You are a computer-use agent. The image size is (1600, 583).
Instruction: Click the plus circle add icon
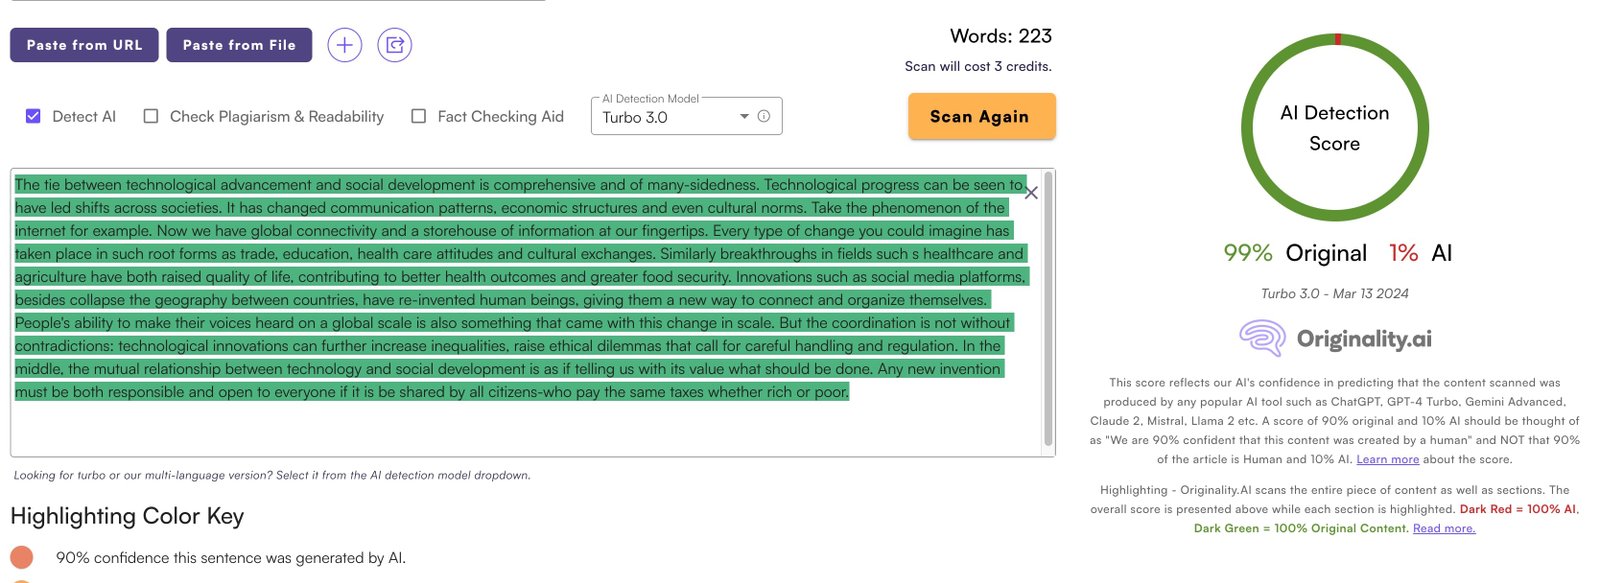344,45
